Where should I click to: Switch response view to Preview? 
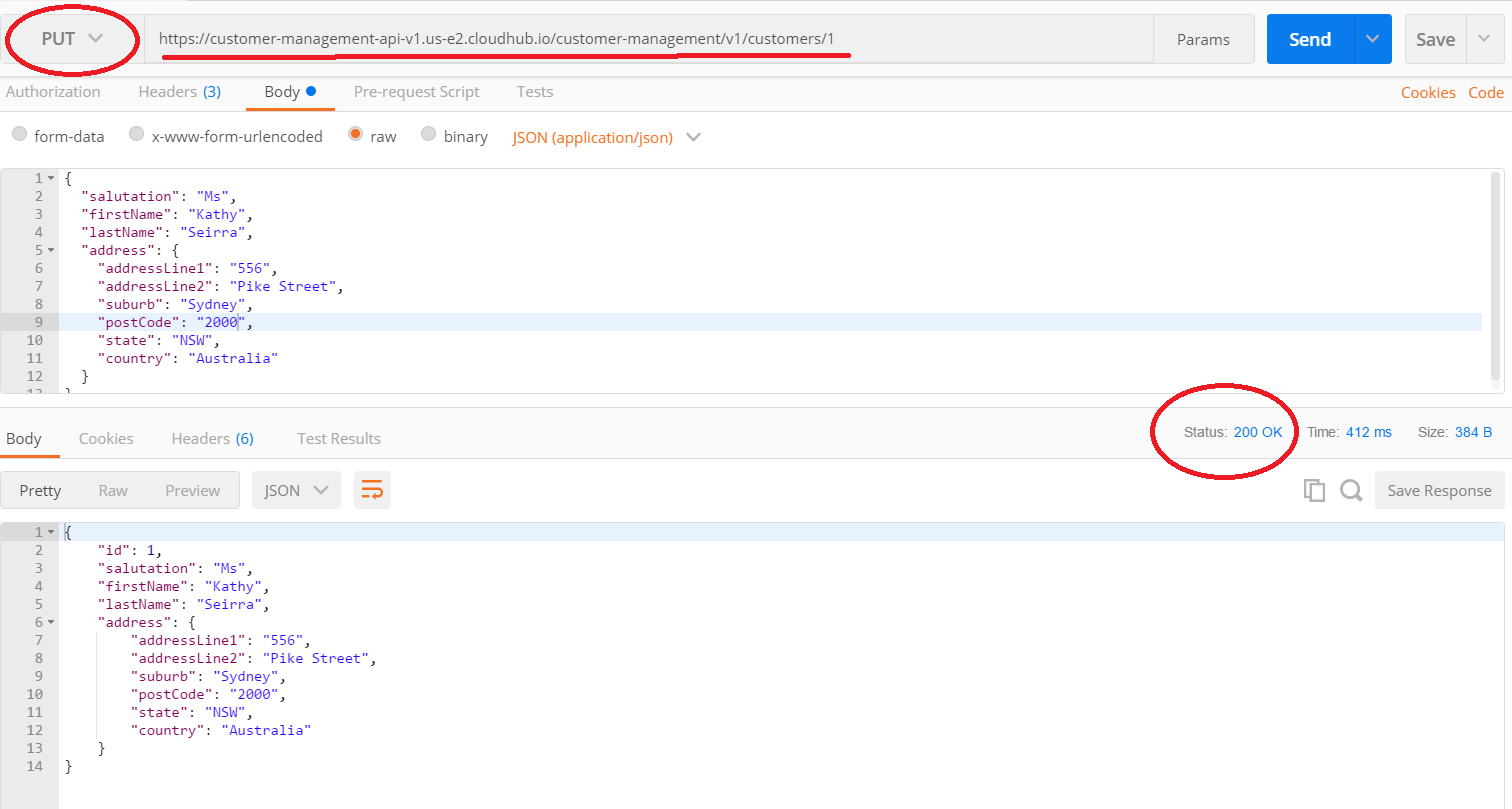click(x=192, y=490)
